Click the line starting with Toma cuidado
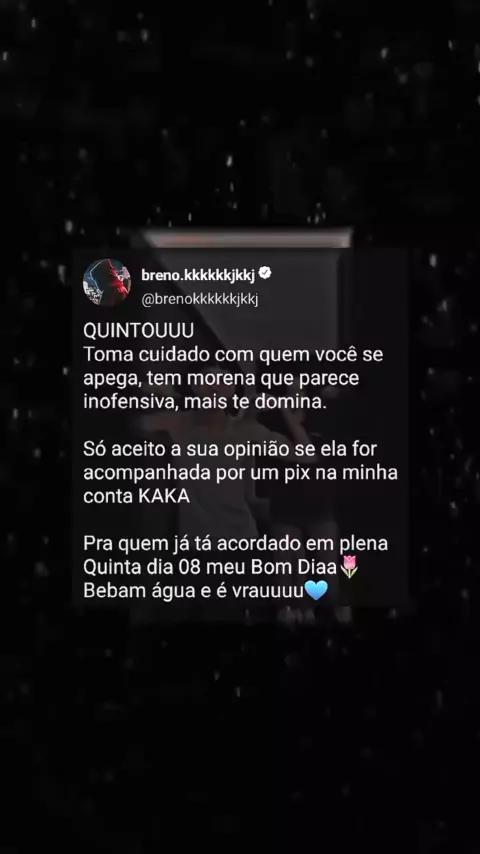 [x=233, y=355]
